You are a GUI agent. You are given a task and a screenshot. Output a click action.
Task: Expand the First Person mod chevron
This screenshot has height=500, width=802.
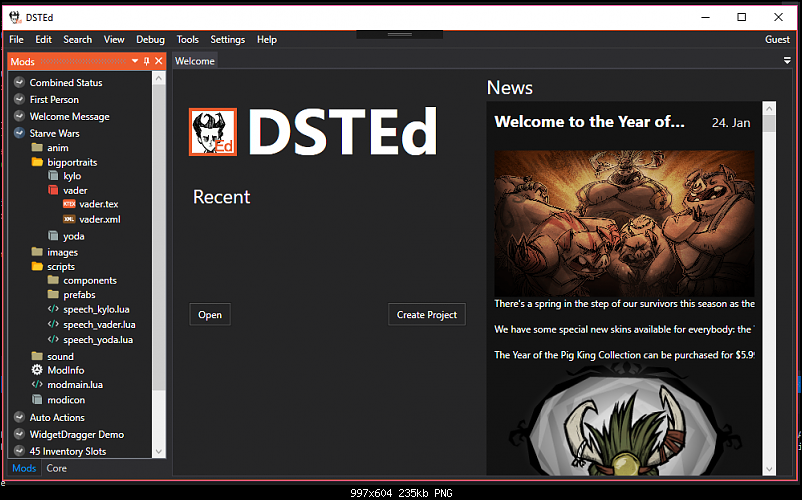click(19, 99)
